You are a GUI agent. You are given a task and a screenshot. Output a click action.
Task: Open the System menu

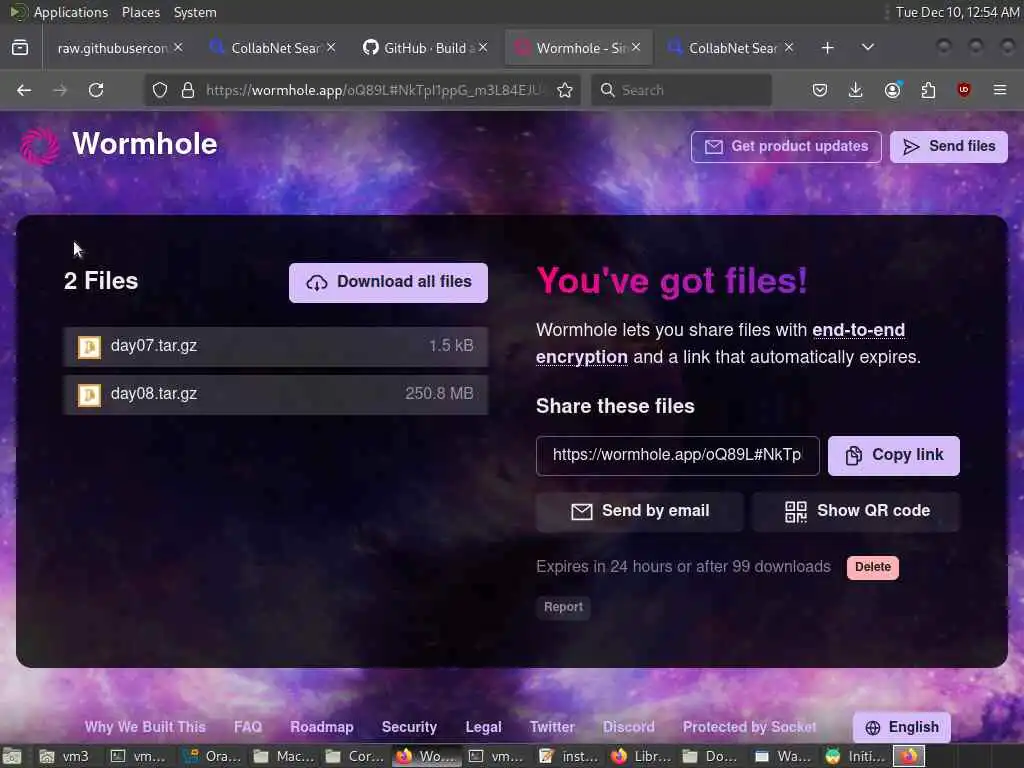195,12
